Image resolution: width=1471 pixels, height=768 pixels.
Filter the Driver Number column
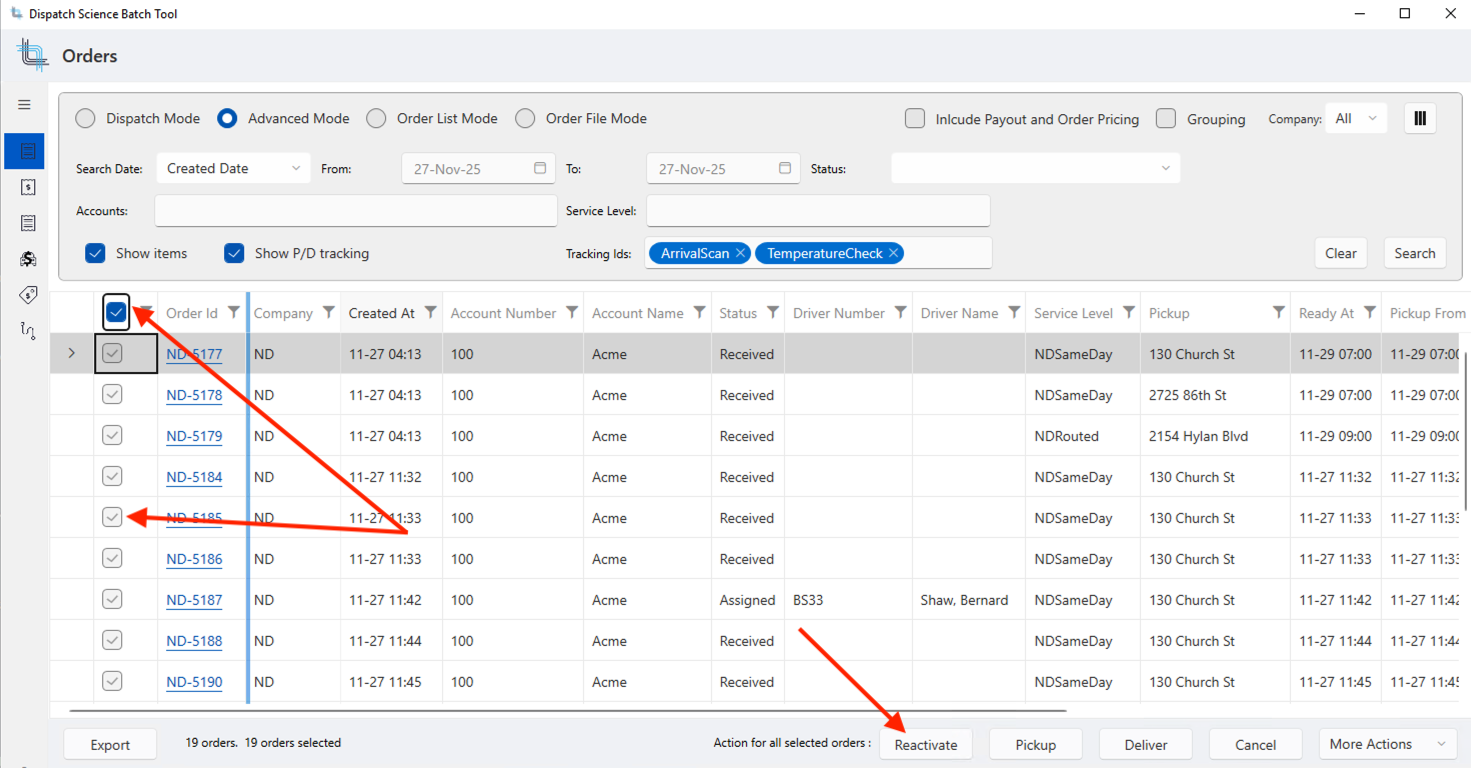tap(901, 313)
